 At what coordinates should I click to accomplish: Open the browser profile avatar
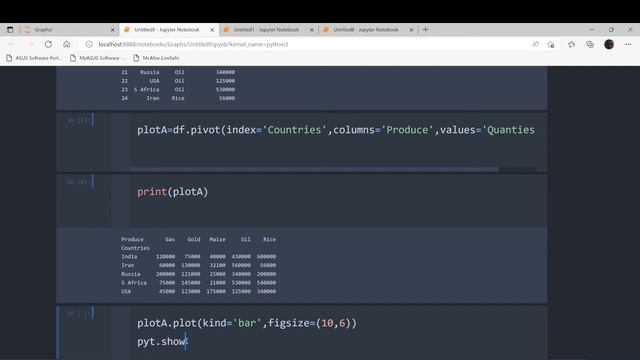609,44
